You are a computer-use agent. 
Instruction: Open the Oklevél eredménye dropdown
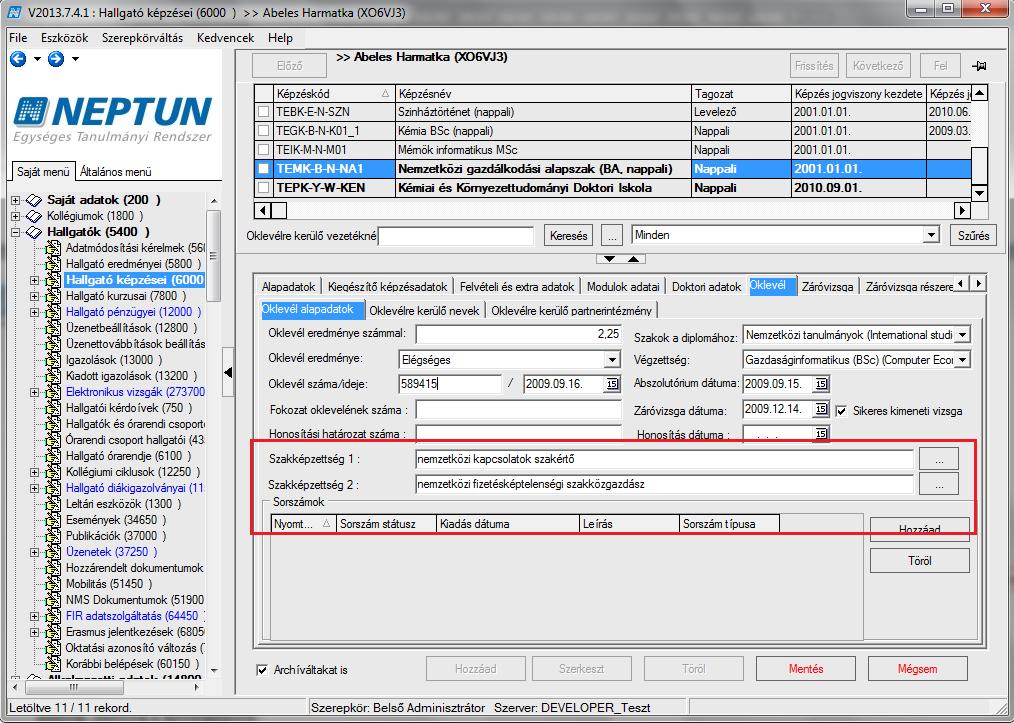pyautogui.click(x=612, y=360)
